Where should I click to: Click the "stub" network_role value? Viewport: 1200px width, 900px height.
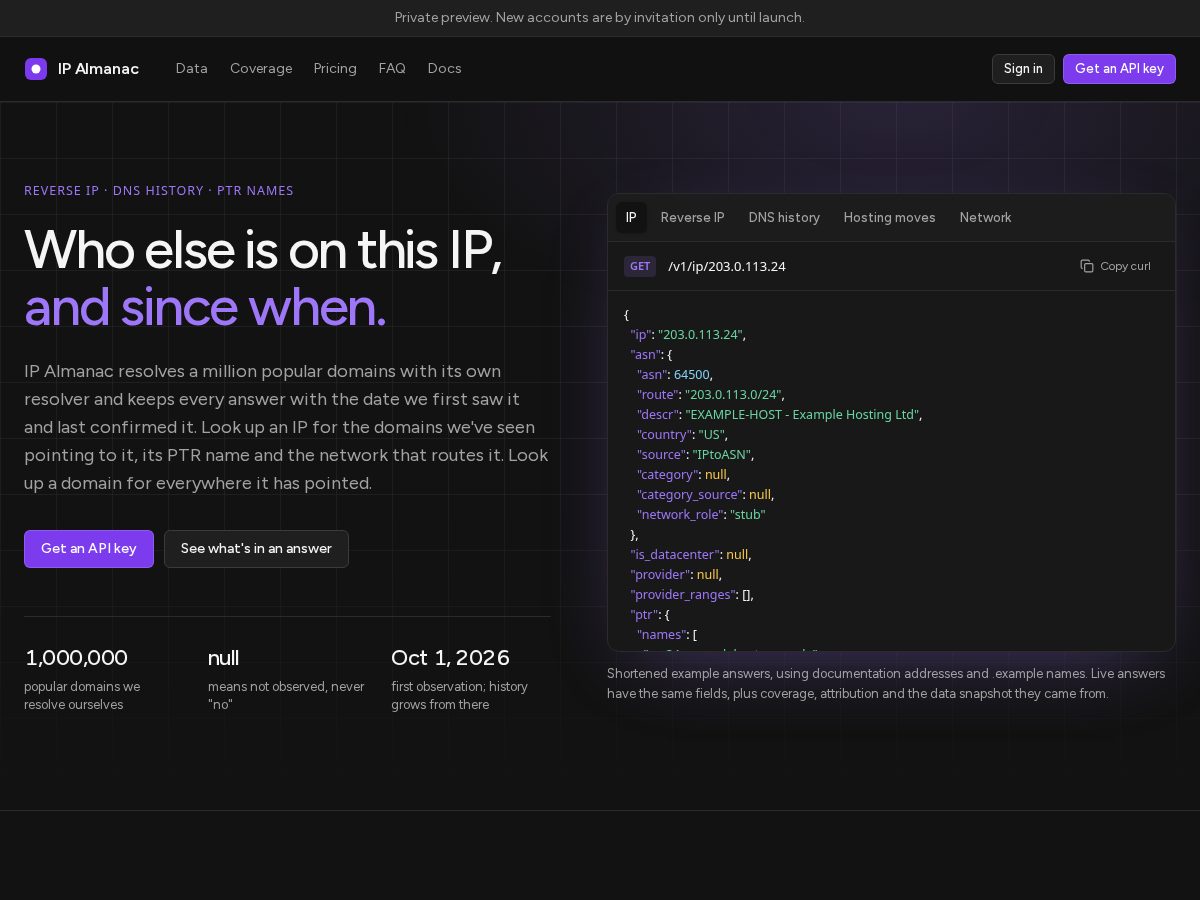[x=748, y=515]
